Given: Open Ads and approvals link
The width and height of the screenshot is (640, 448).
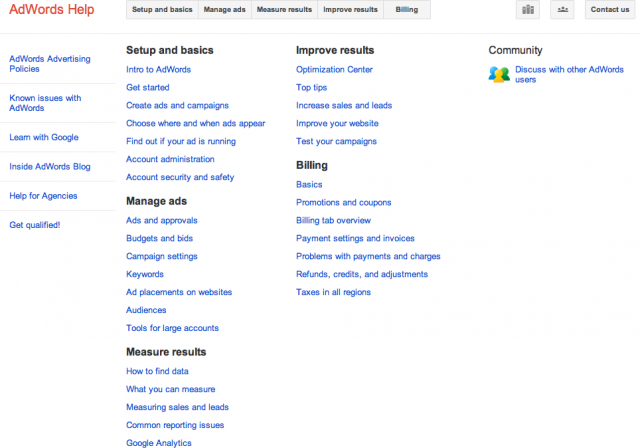Looking at the screenshot, I should tap(162, 220).
